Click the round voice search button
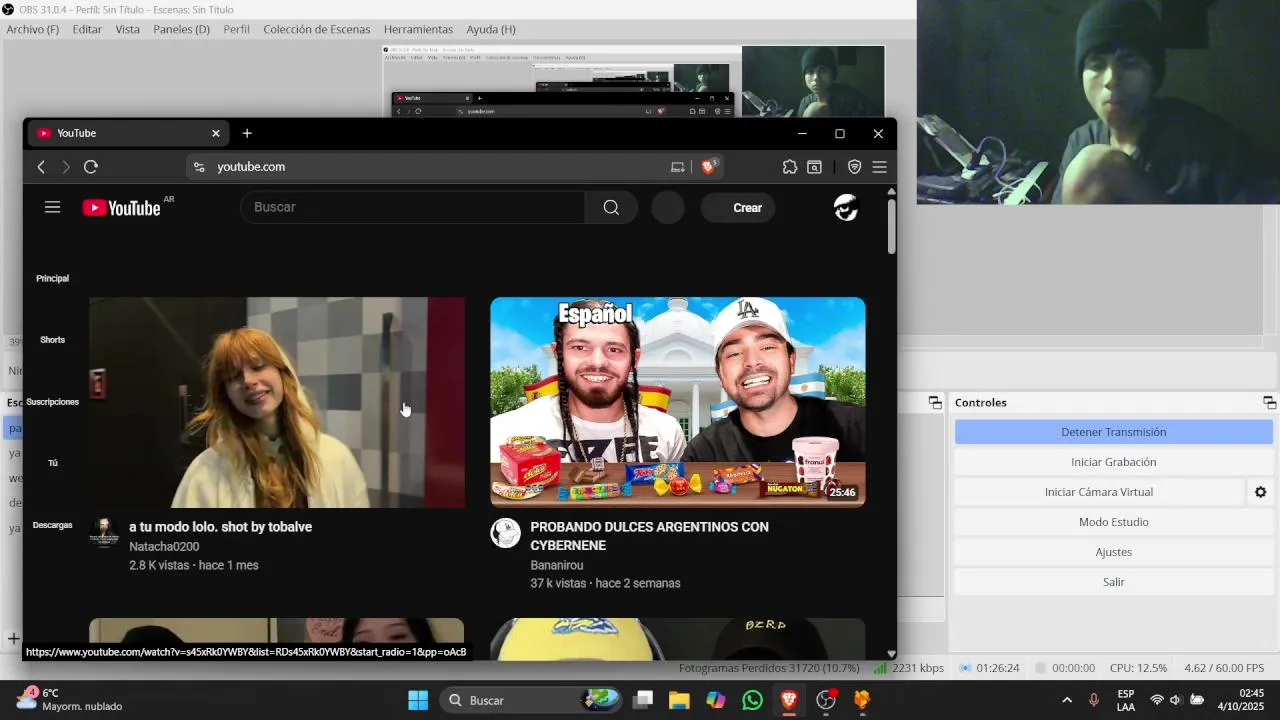 tap(668, 207)
